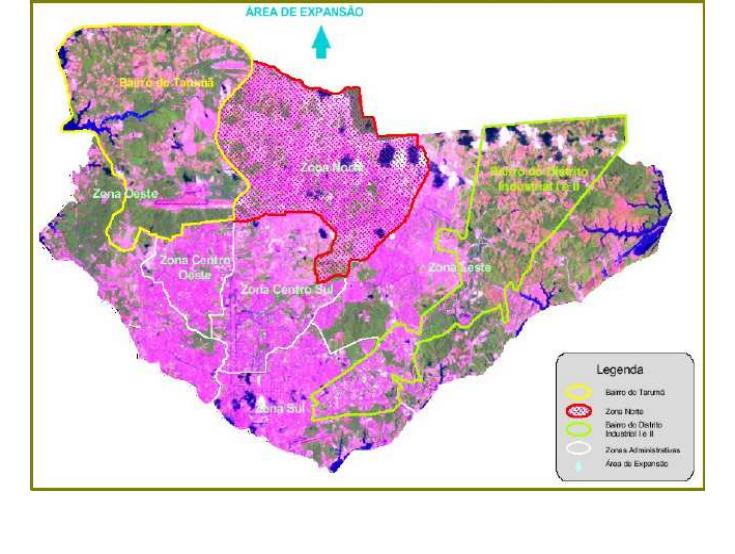Click 'Zona Norte' text in the legend

626,411
